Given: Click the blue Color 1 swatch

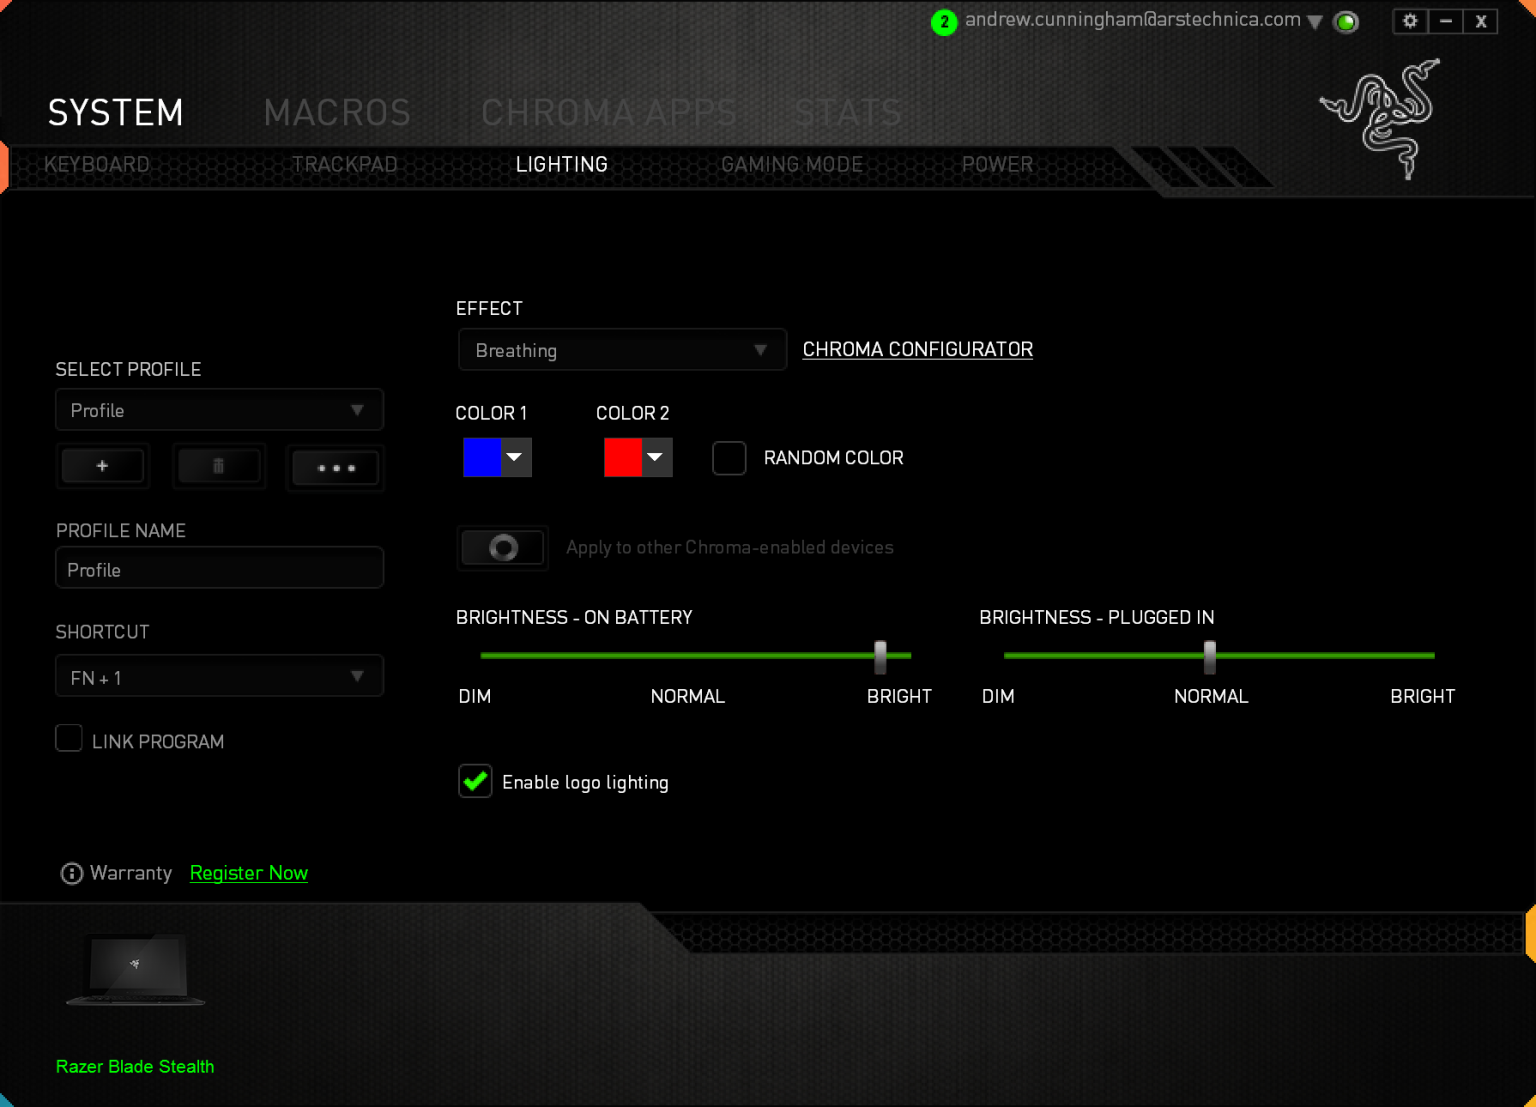Looking at the screenshot, I should pyautogui.click(x=482, y=457).
